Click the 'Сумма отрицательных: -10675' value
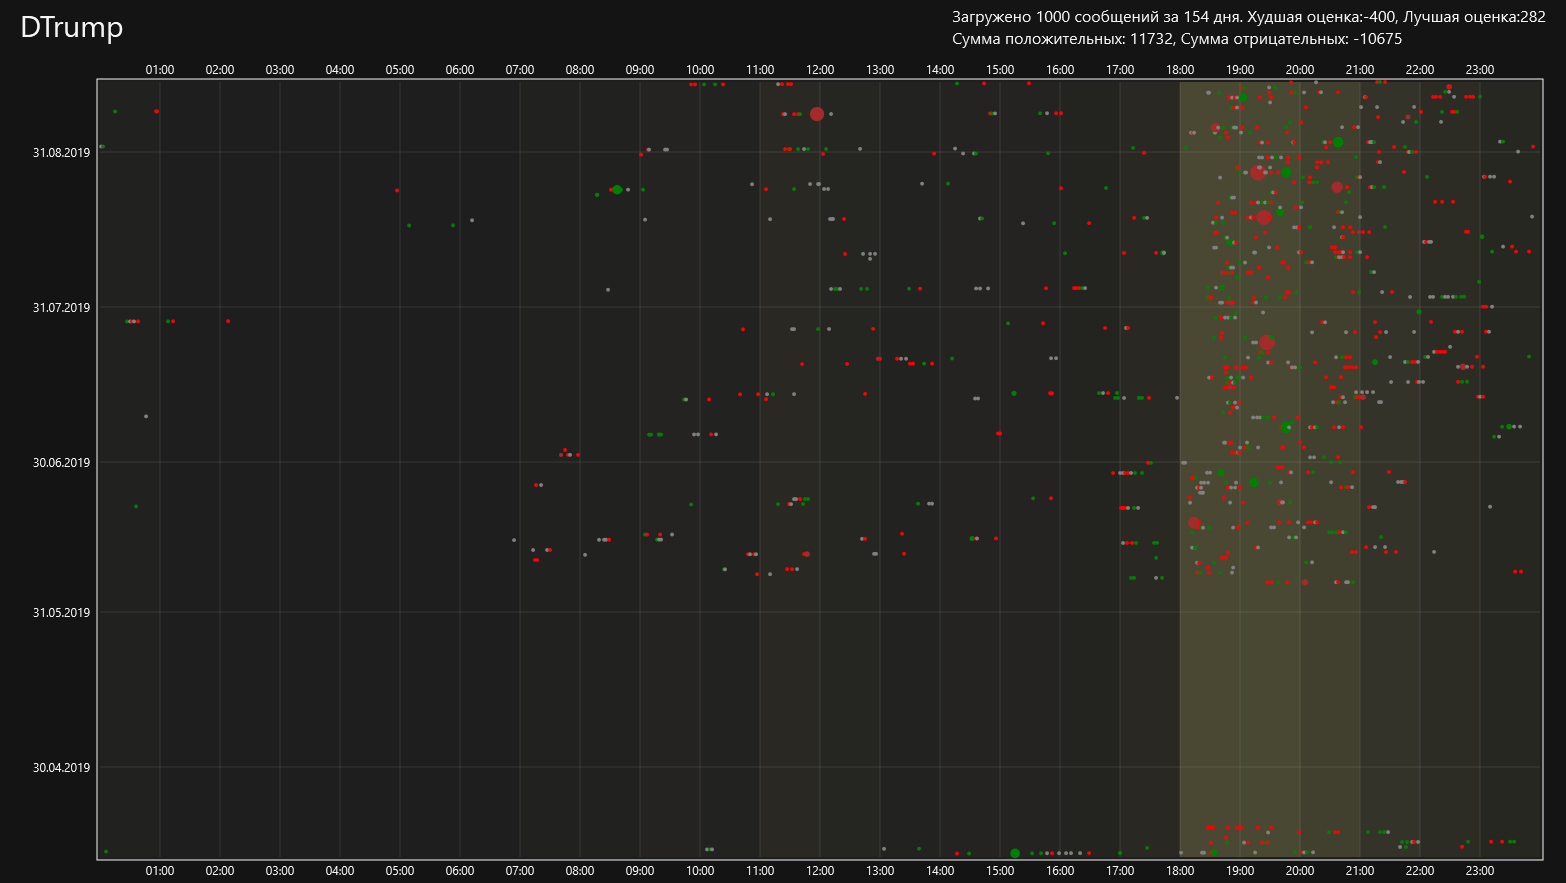The height and width of the screenshot is (883, 1566). click(1291, 39)
